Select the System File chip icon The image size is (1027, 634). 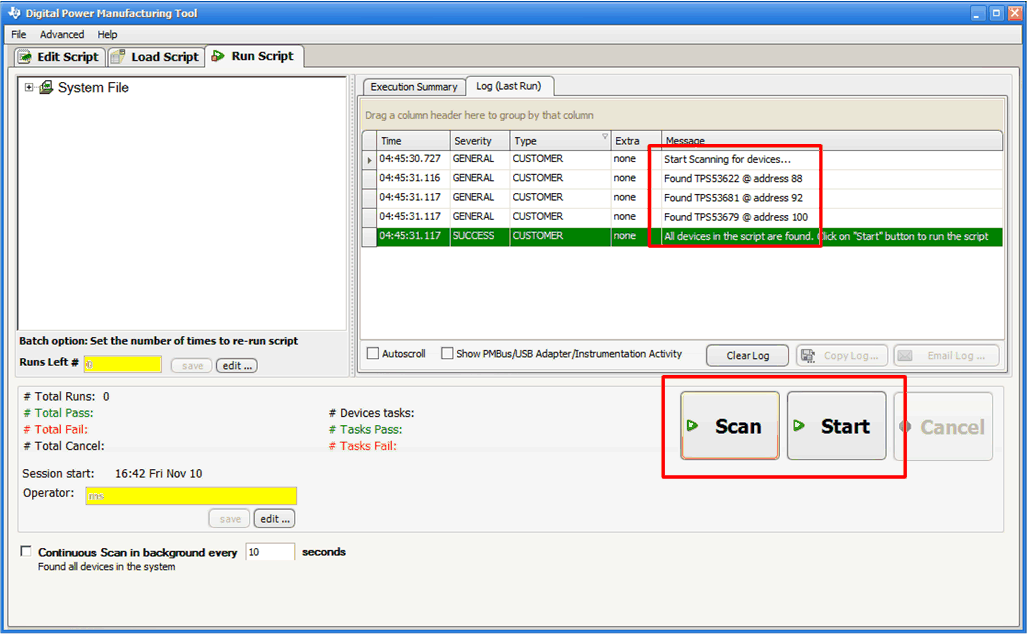[45, 88]
